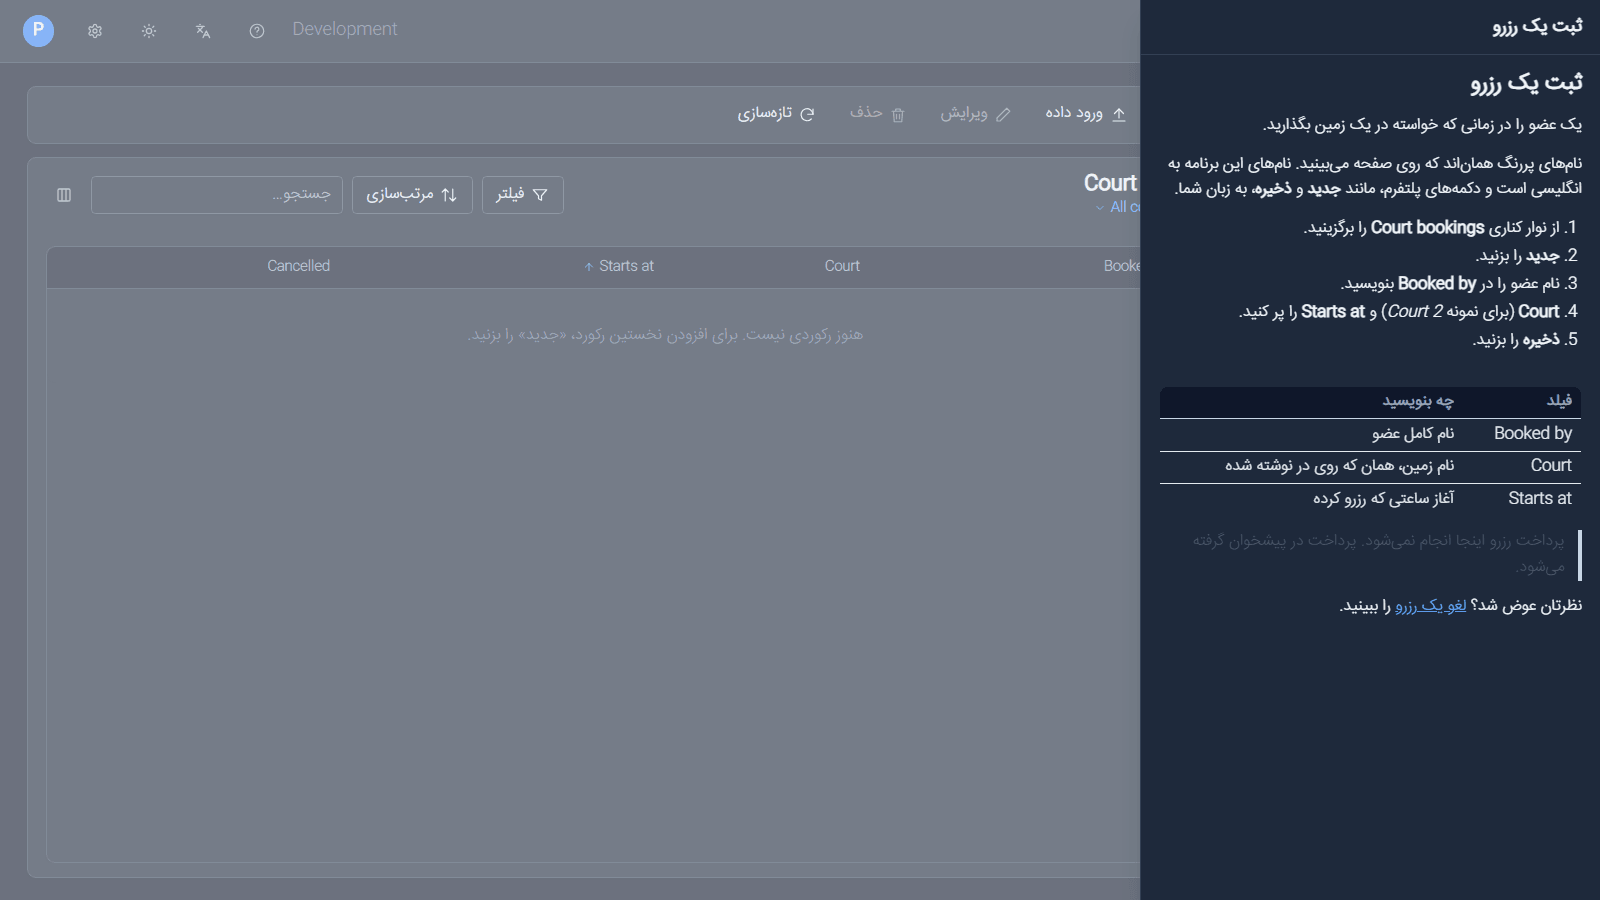Click the ورود داده import button
Image resolution: width=1600 pixels, height=900 pixels.
pyautogui.click(x=1086, y=114)
